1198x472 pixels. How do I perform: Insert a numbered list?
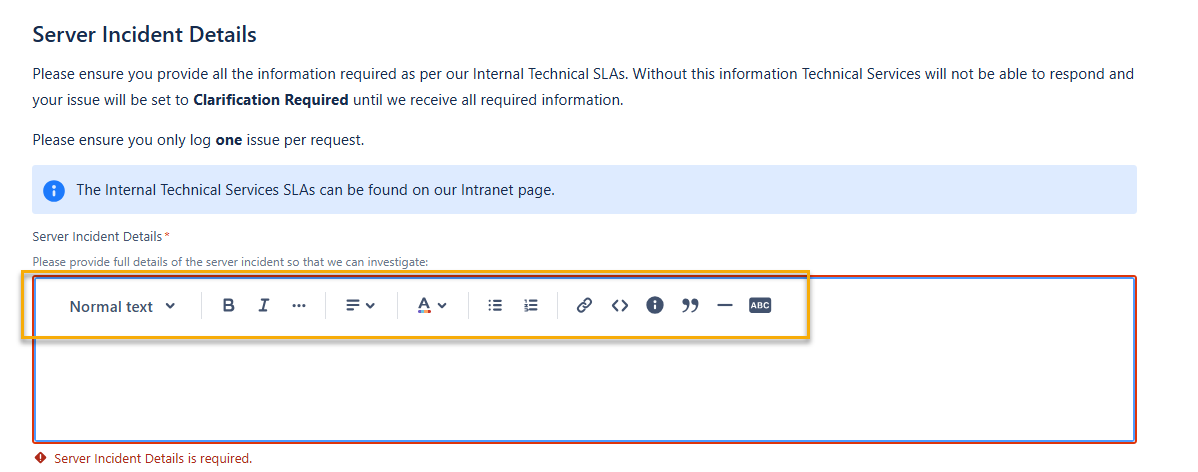click(531, 306)
